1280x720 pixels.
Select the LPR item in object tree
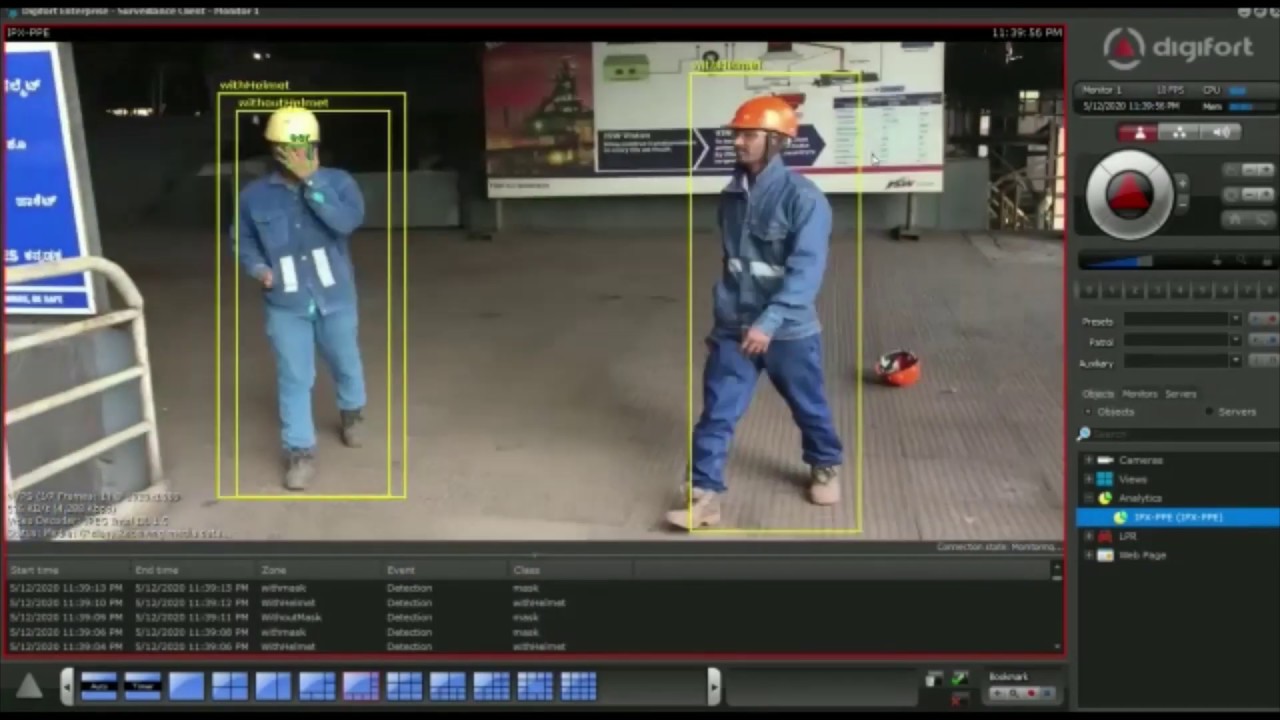click(1127, 536)
